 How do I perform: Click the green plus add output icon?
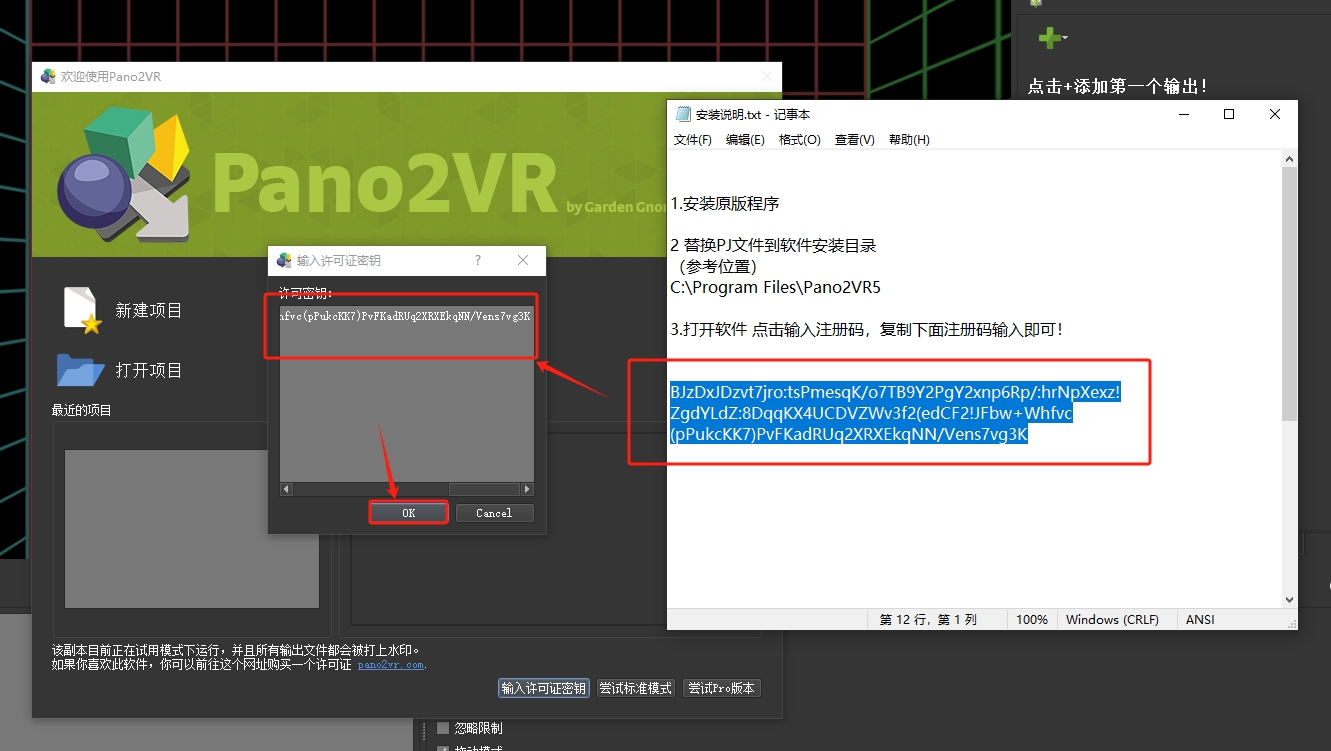pyautogui.click(x=1048, y=38)
